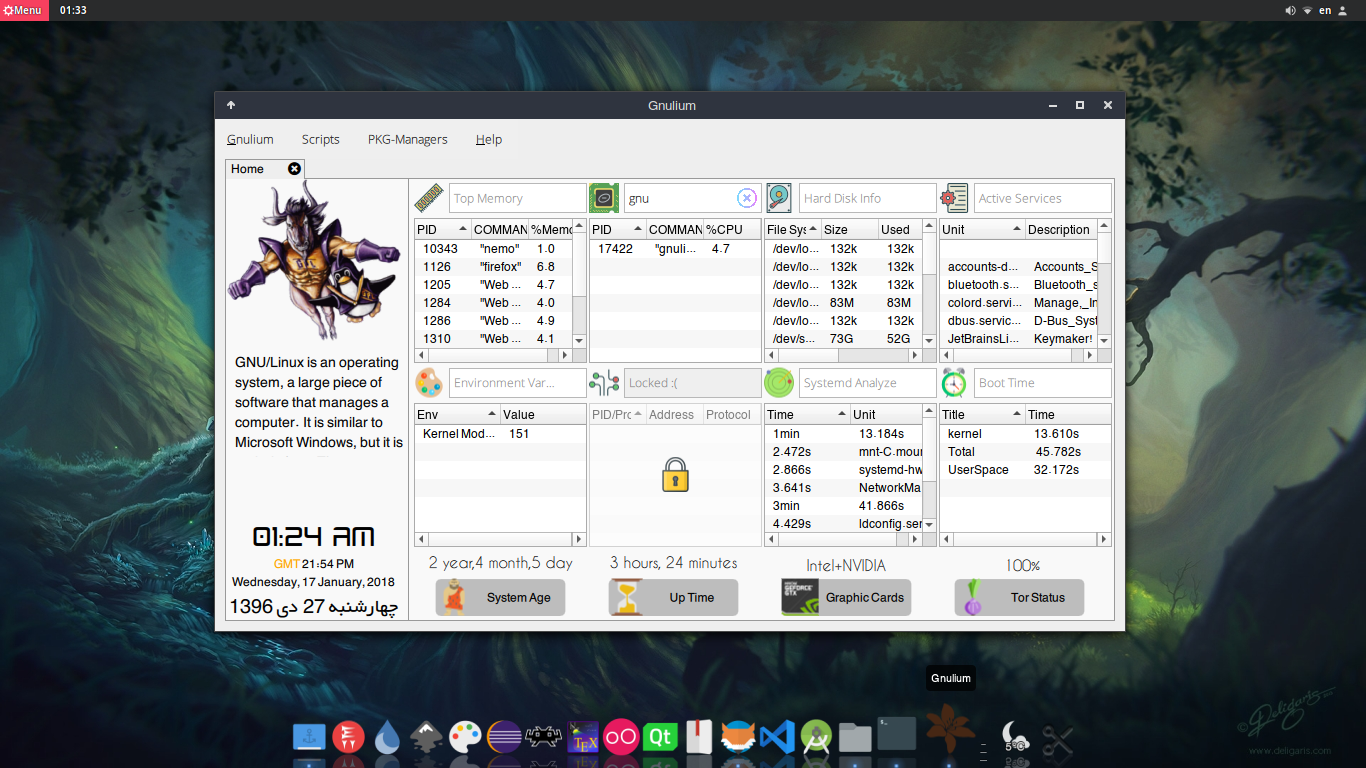Open Visual Studio Code from the dock
The width and height of the screenshot is (1366, 768).
coord(777,738)
